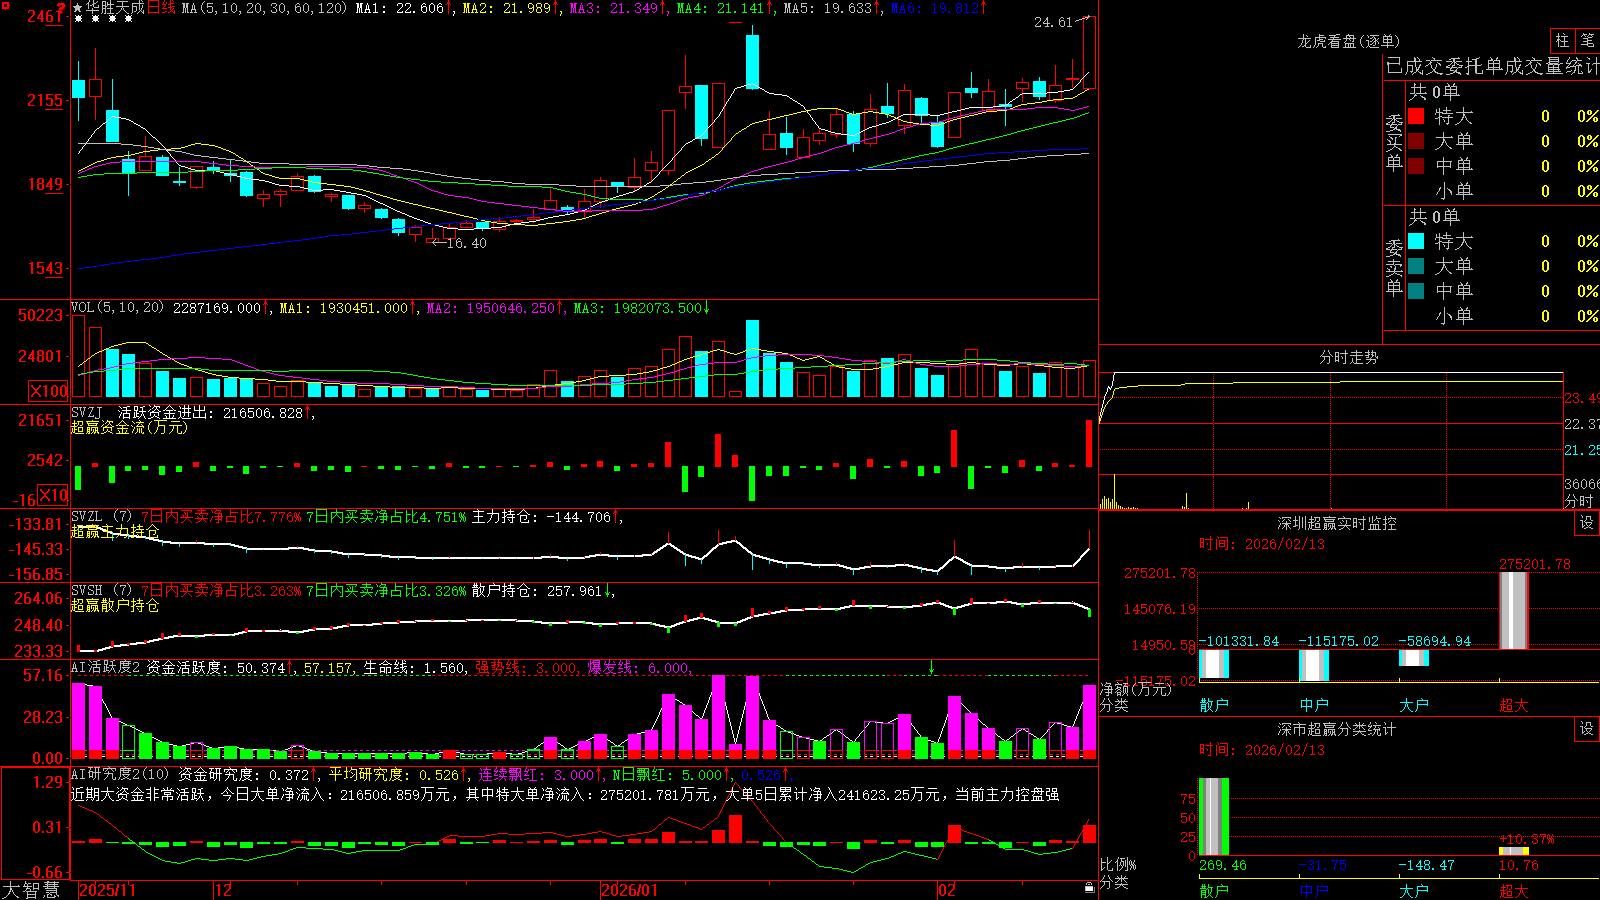Click the 超赢主力持仓 label
1600x900 pixels.
115,531
